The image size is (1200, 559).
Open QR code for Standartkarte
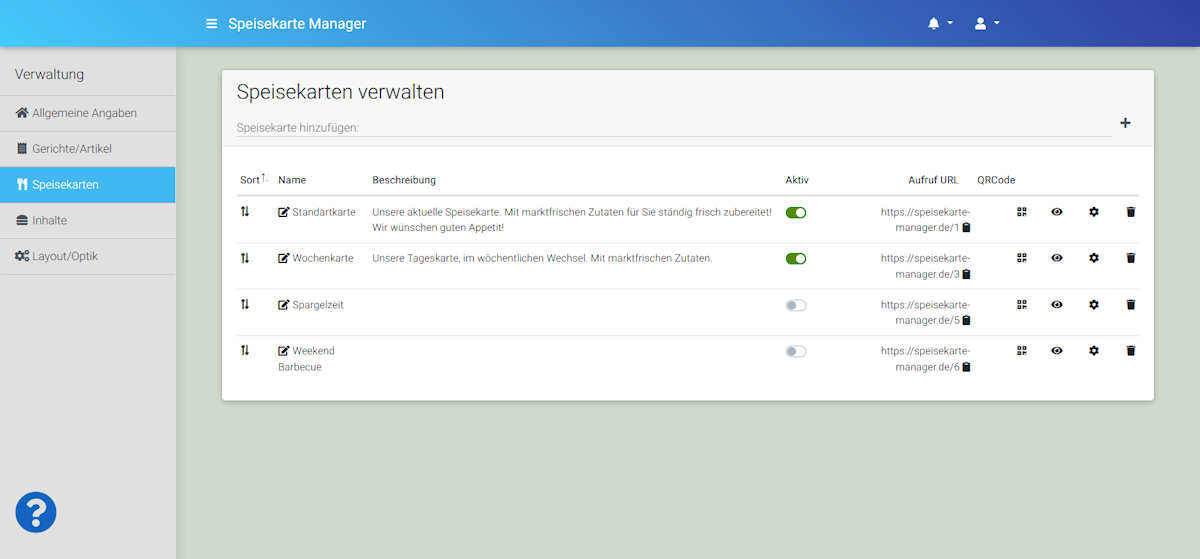coord(1022,212)
